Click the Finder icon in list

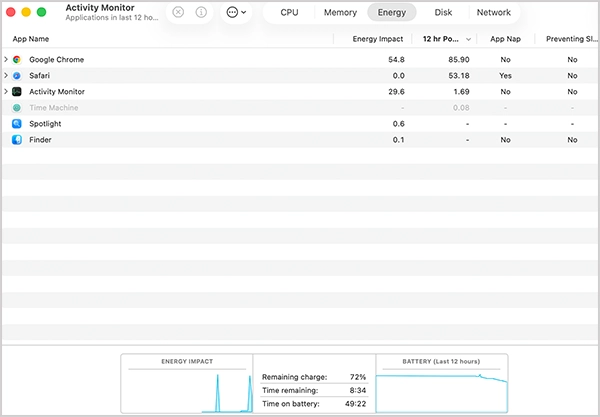click(x=17, y=140)
